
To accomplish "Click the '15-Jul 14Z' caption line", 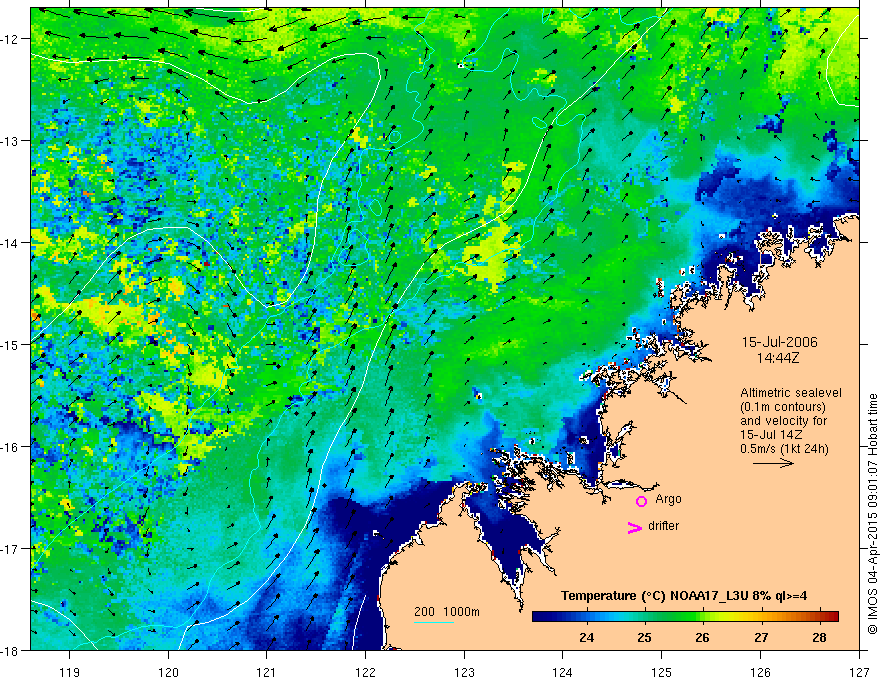I will point(770,435).
